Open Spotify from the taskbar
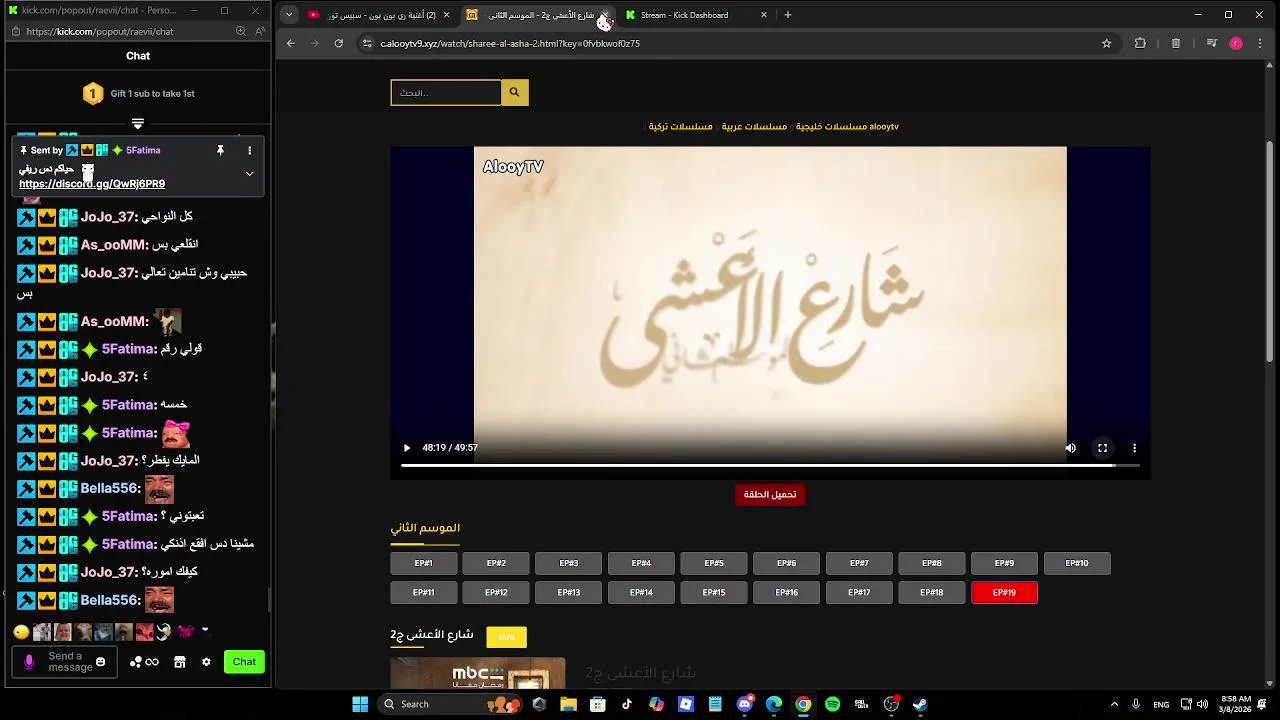 832,704
